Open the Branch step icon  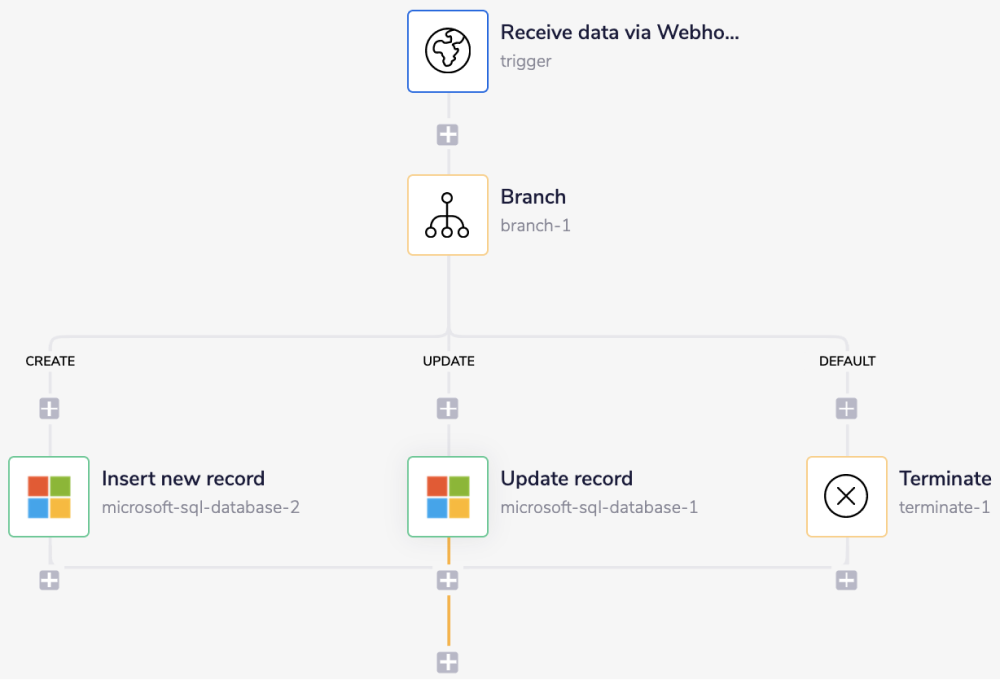click(x=447, y=214)
